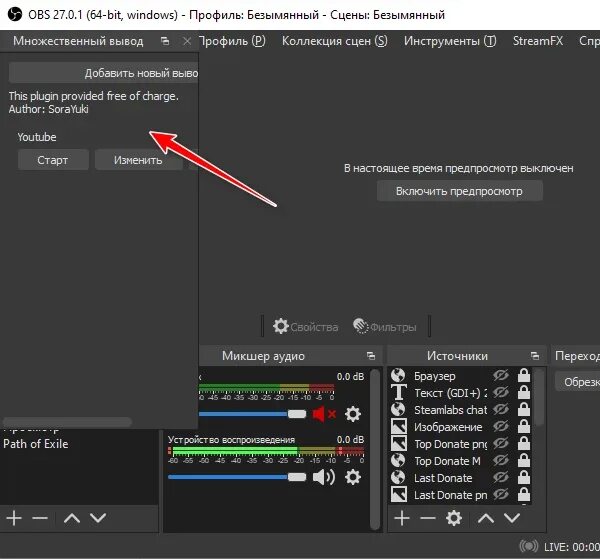600x559 pixels.
Task: Close the Множественный вывод dock panel
Action: (187, 41)
